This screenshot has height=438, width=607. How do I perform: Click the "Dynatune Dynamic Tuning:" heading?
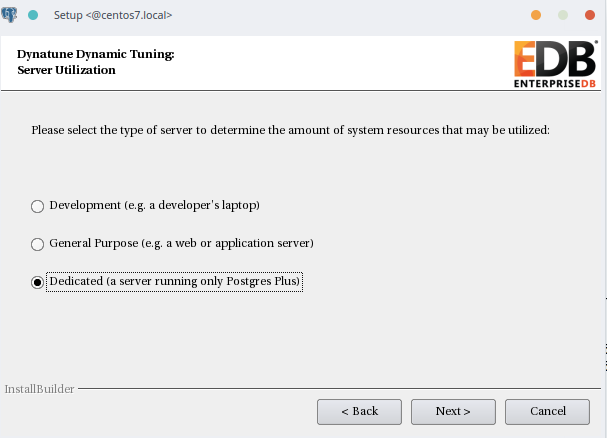(96, 54)
